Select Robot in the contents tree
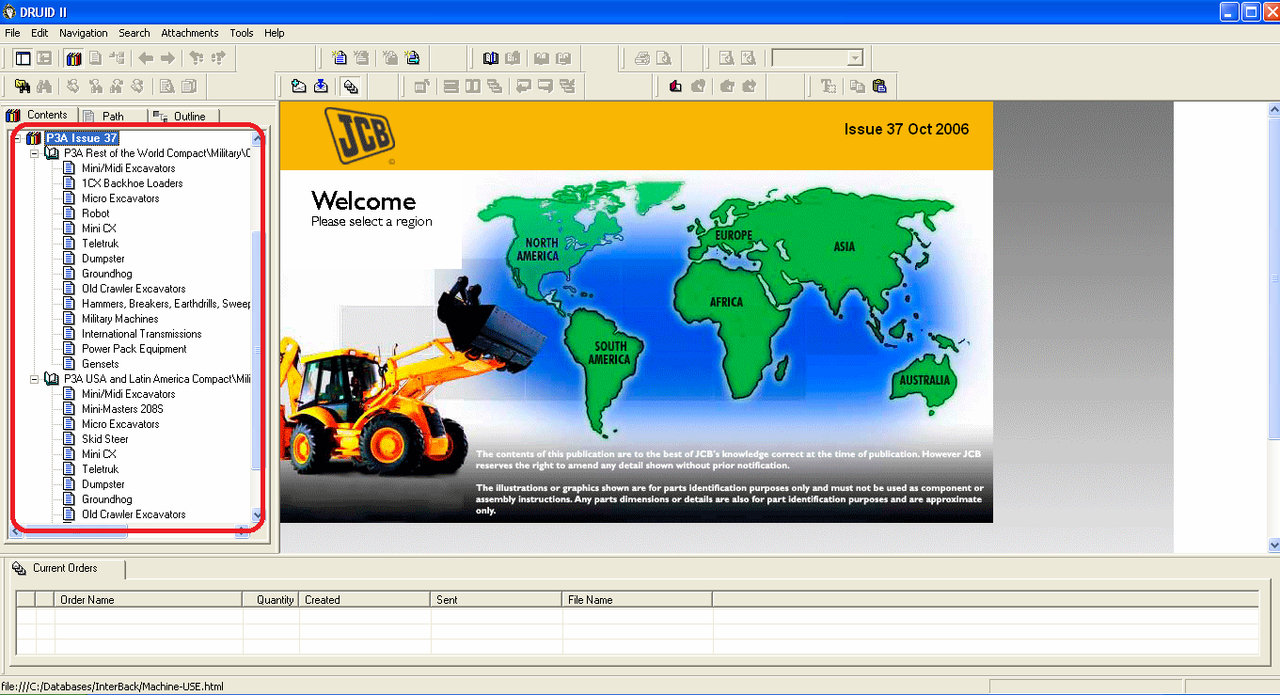This screenshot has width=1280, height=695. (96, 213)
